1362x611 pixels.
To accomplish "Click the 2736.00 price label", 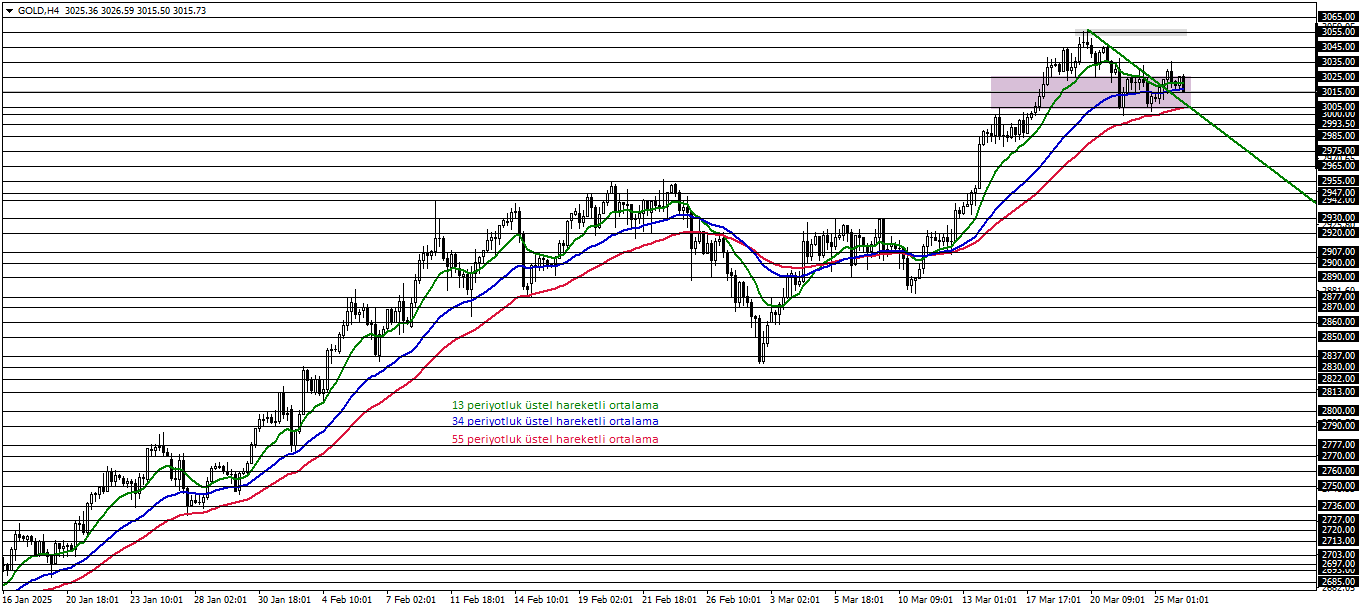I will coord(1338,507).
